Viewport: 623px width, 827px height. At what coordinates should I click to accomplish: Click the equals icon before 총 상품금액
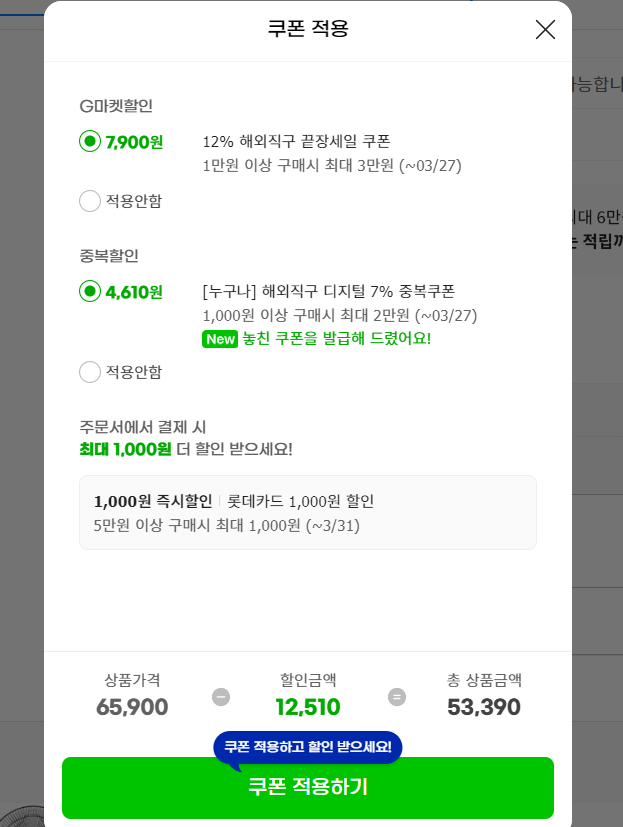click(x=397, y=697)
